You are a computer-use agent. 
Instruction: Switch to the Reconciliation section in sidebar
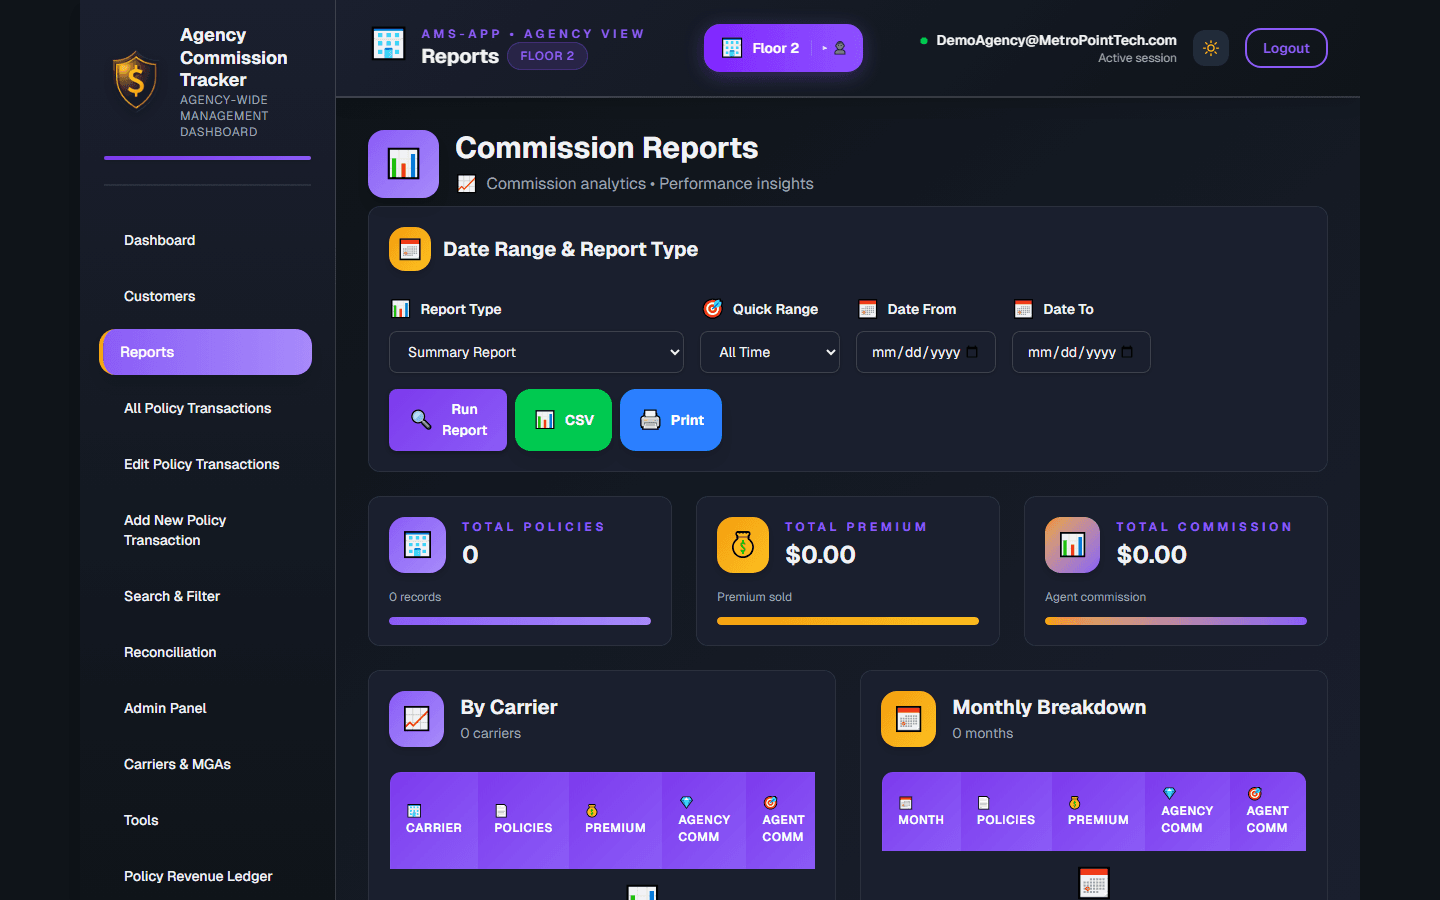click(170, 652)
